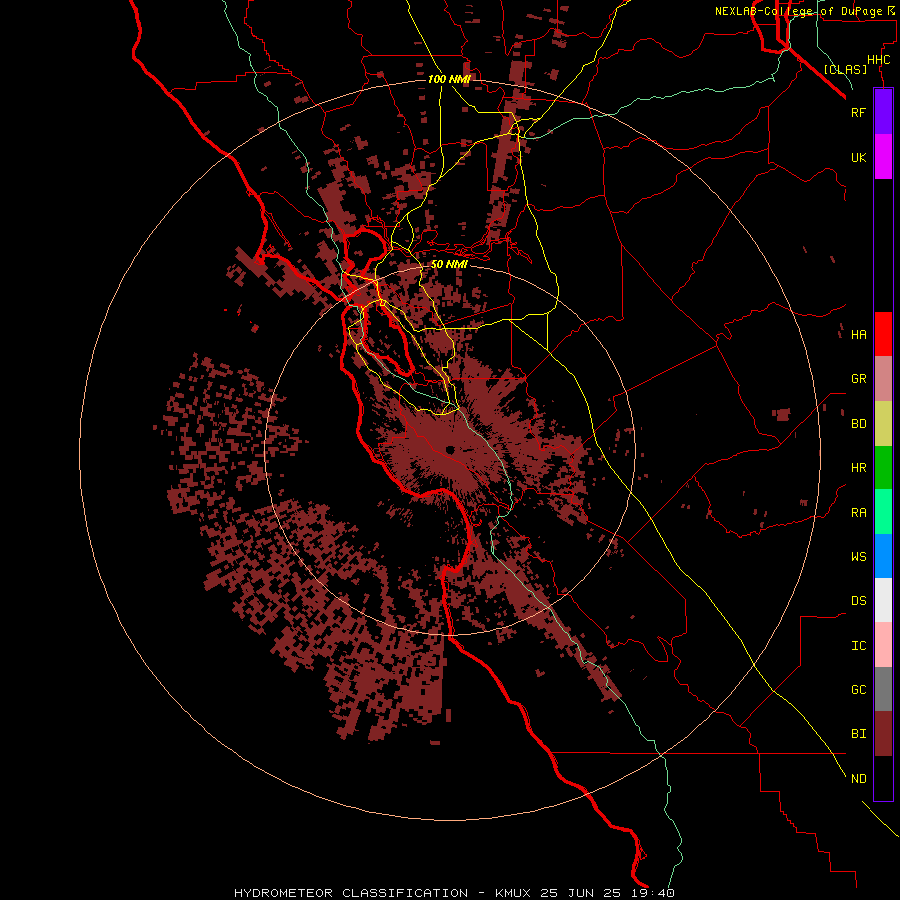Click the light pink IC legend swatch
This screenshot has height=900, width=900.
[883, 645]
